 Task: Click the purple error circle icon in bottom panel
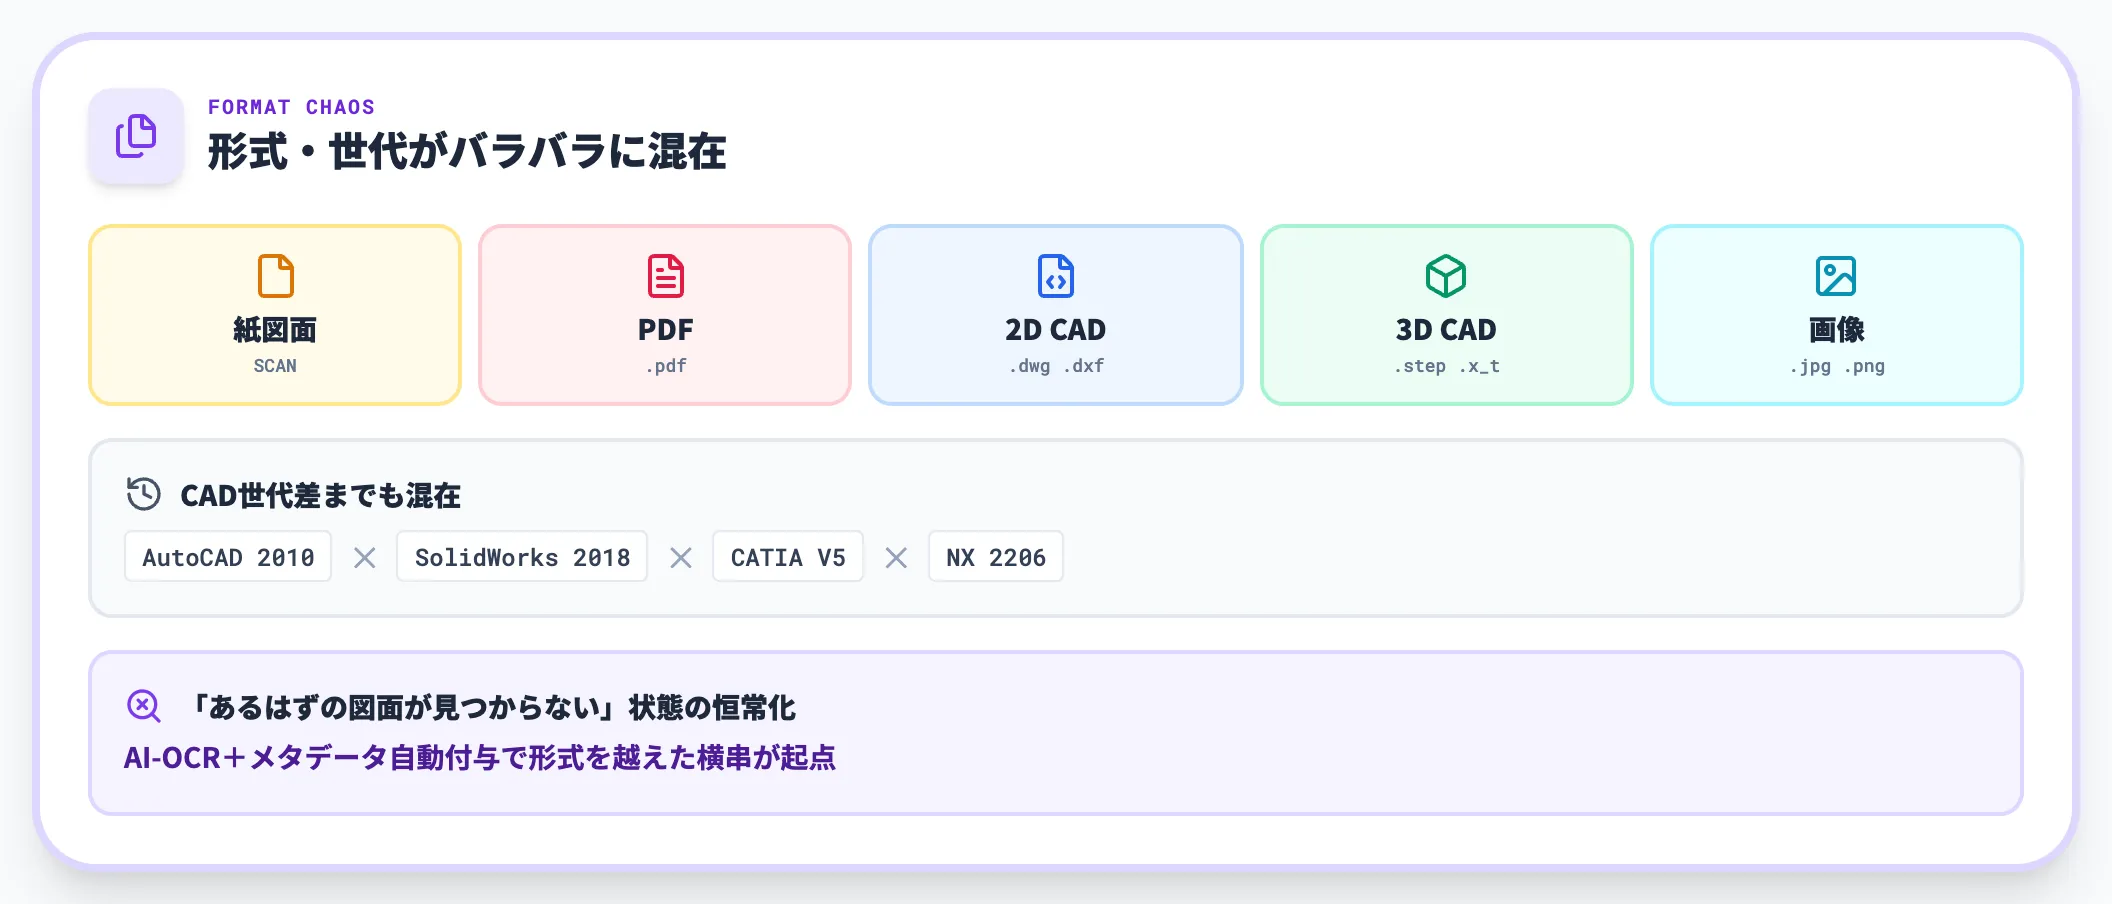144,707
